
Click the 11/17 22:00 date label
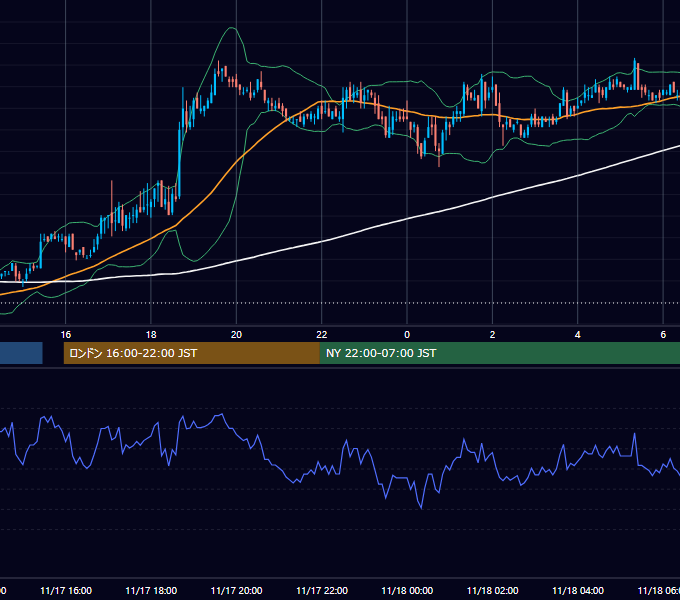(322, 591)
